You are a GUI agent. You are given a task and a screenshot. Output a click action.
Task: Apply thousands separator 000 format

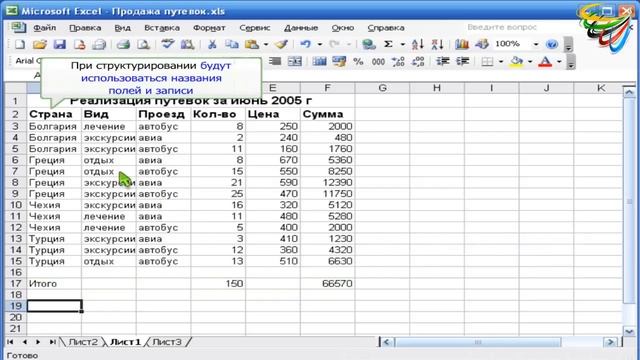coord(378,62)
